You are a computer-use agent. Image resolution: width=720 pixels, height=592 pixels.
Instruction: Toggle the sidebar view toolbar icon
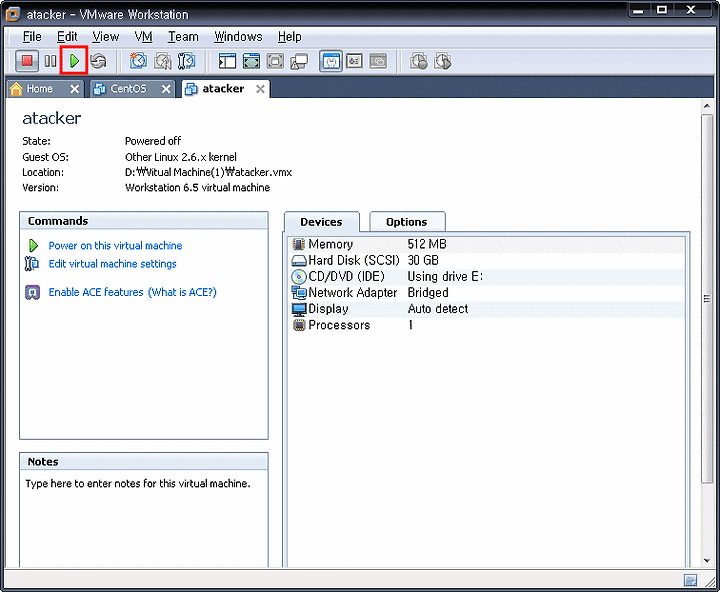coord(227,61)
